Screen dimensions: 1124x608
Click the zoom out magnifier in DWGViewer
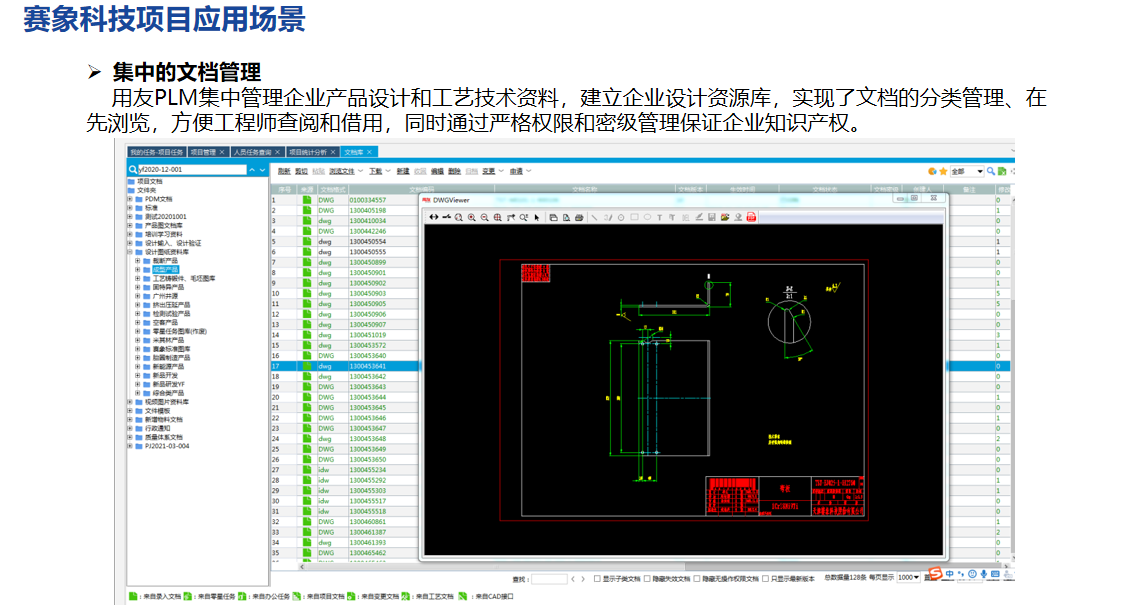[484, 217]
